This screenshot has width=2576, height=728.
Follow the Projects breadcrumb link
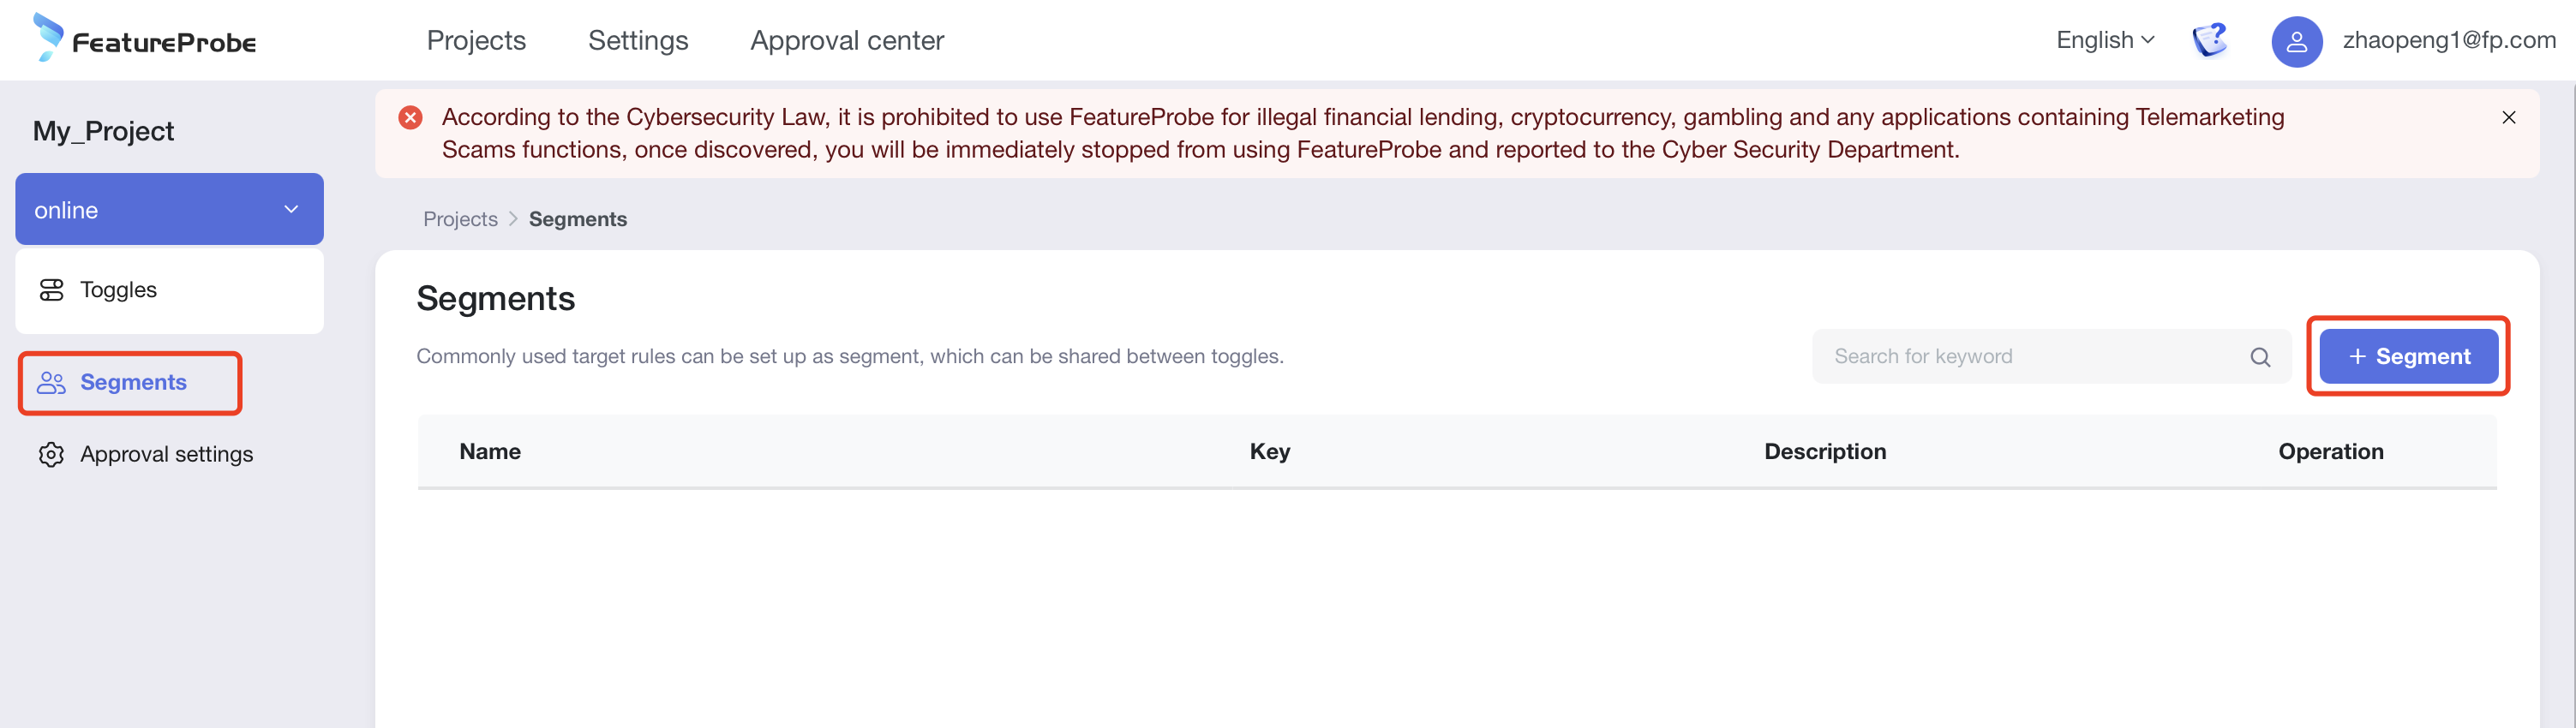(x=460, y=219)
